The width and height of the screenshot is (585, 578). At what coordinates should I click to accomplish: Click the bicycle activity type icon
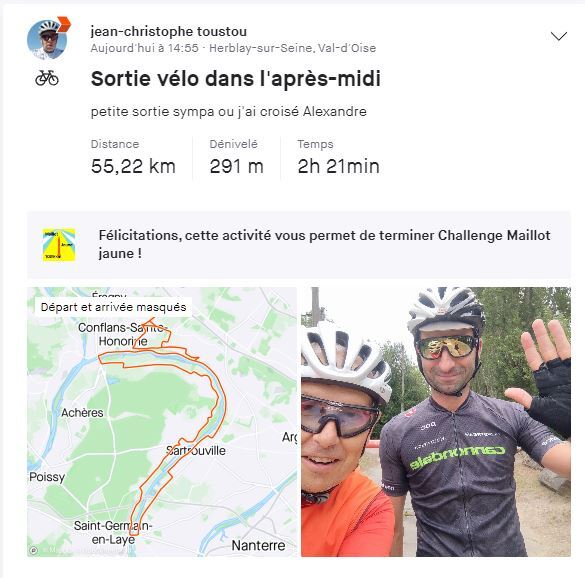click(x=47, y=78)
